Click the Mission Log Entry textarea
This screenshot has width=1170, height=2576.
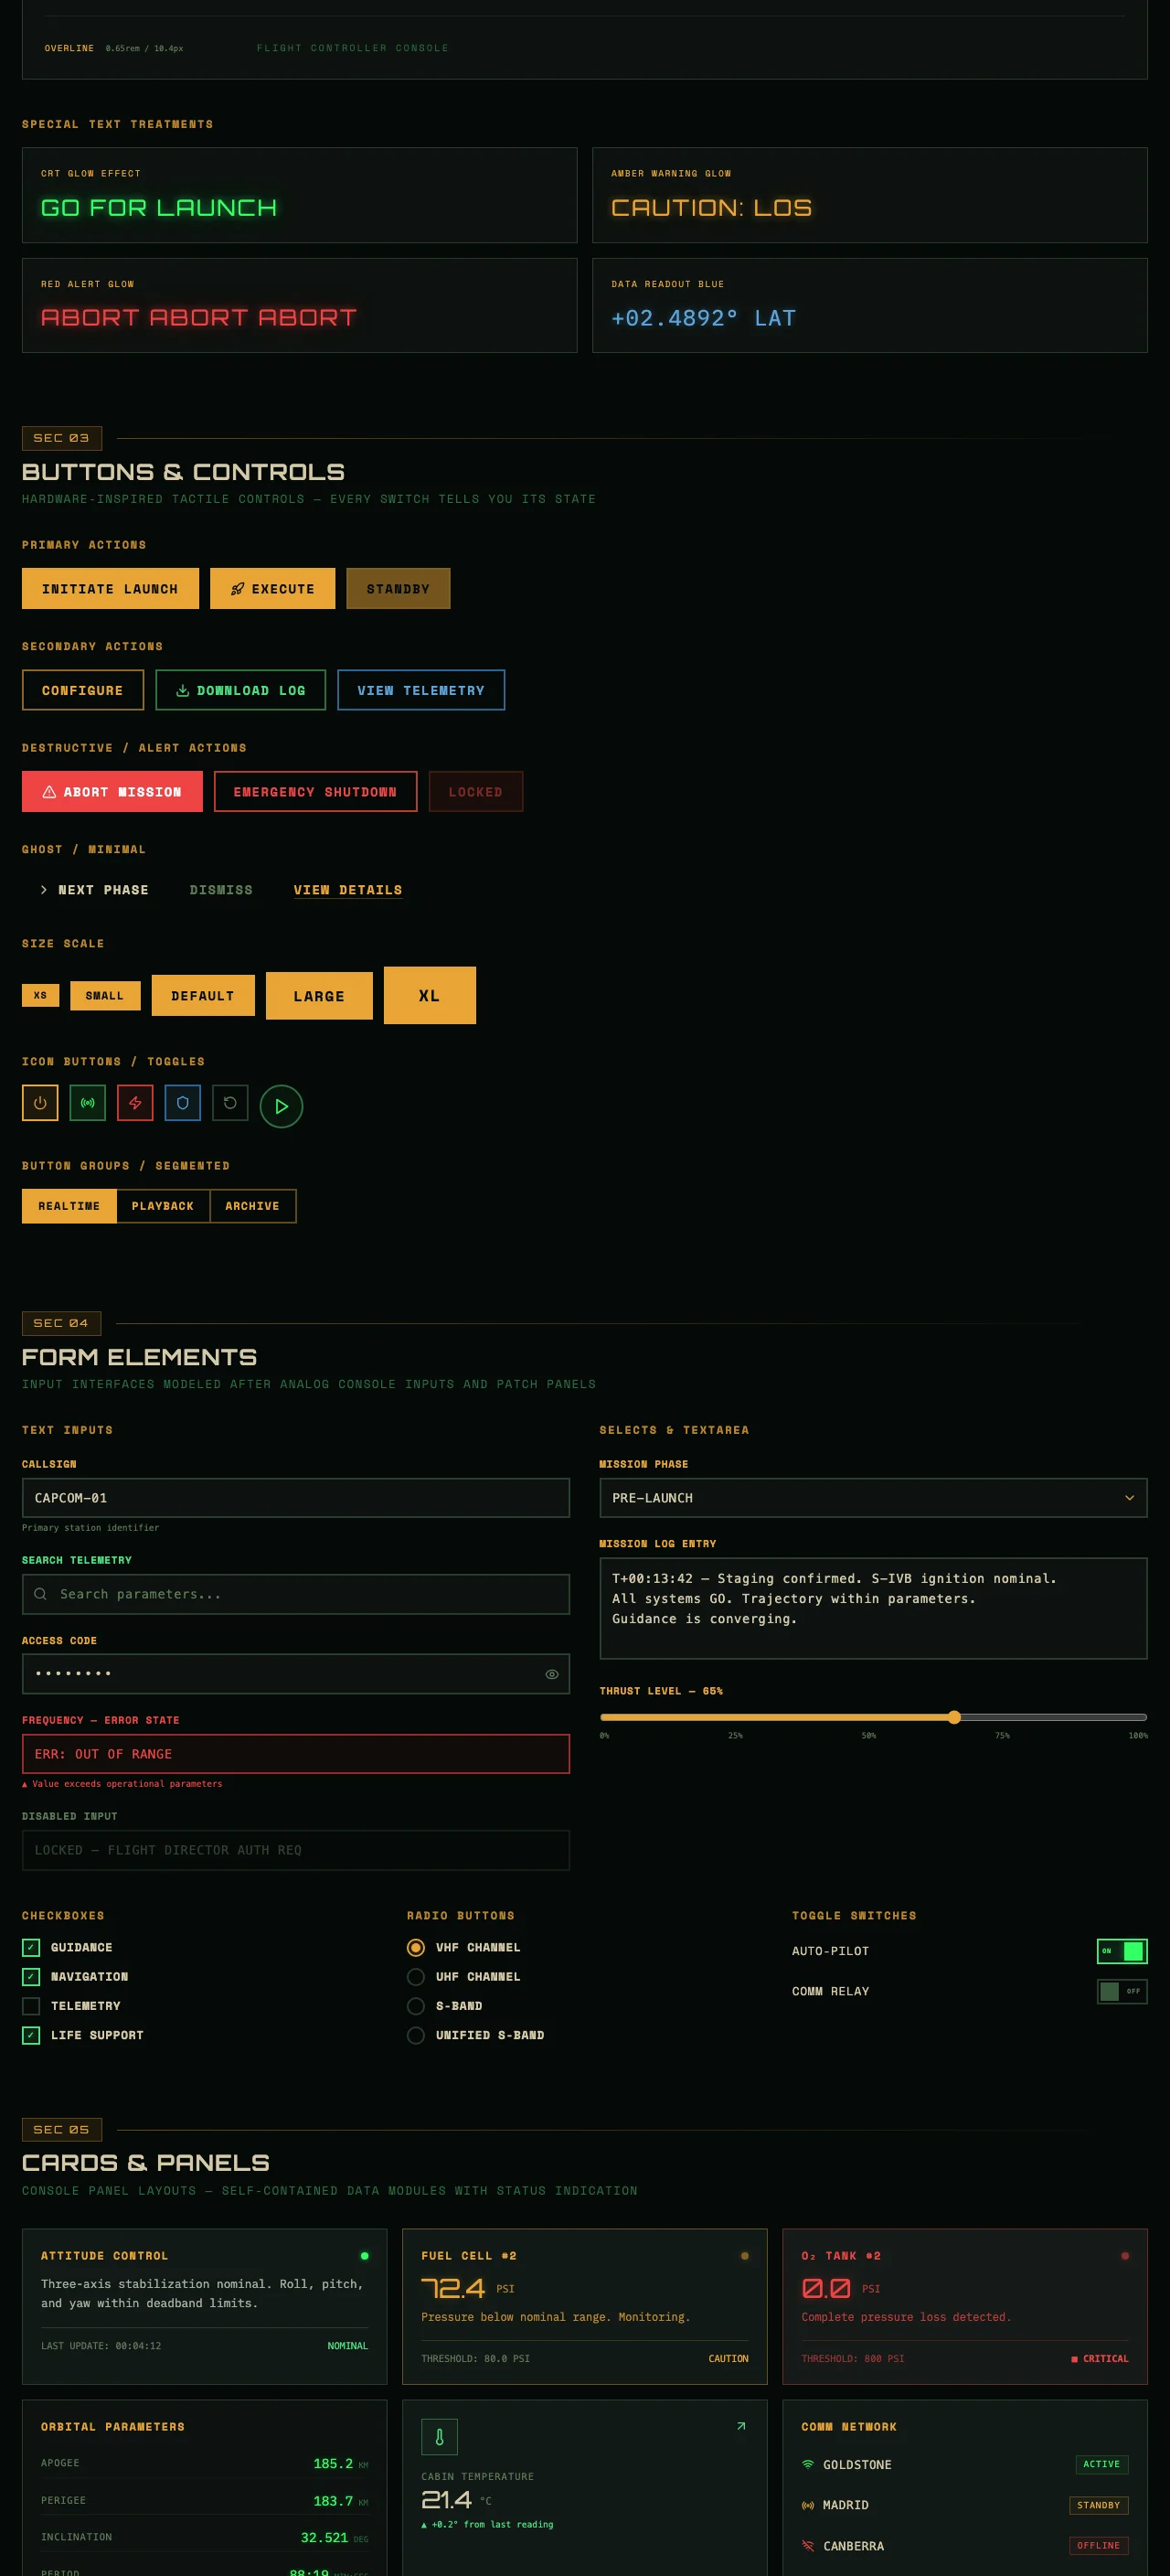pyautogui.click(x=873, y=1608)
